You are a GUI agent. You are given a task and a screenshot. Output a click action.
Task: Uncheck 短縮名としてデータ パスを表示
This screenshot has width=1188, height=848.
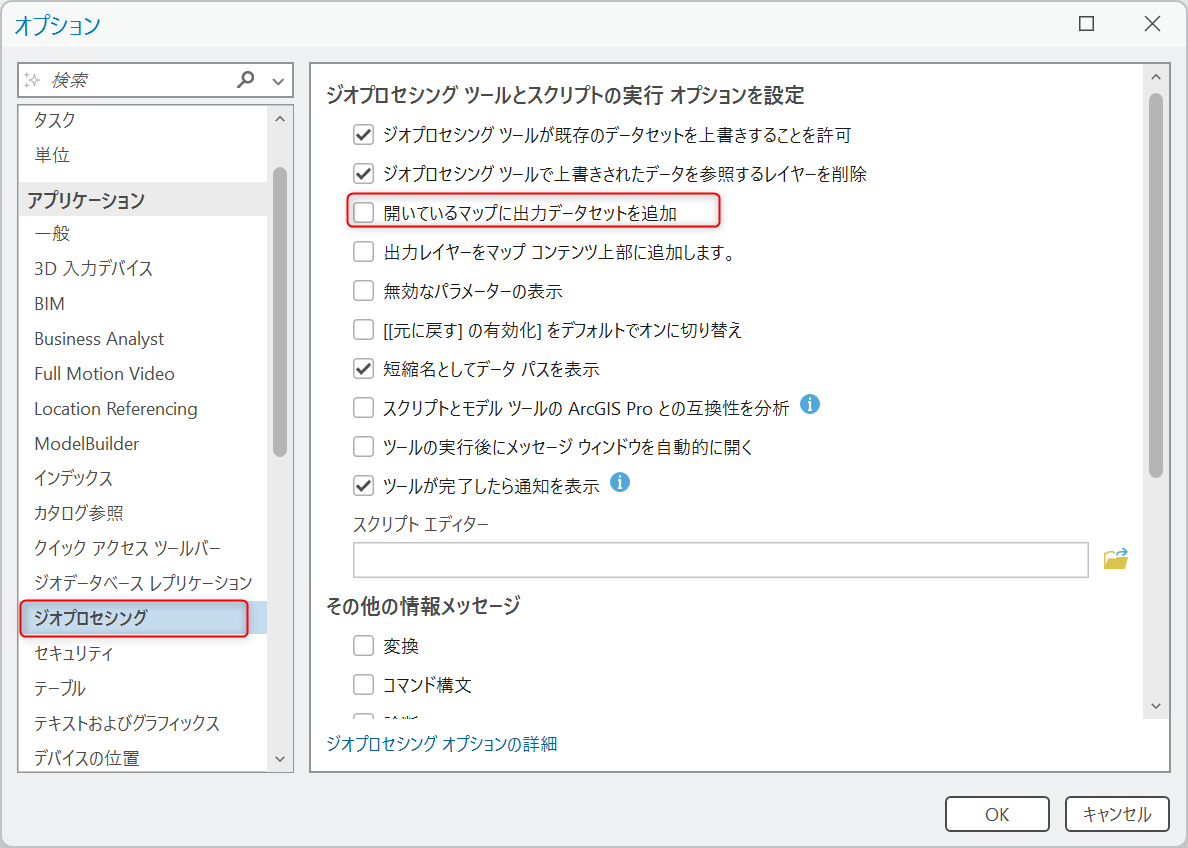pos(363,369)
